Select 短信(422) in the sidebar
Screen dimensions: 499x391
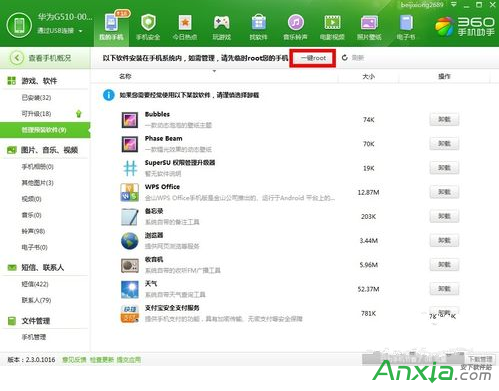[x=35, y=284]
